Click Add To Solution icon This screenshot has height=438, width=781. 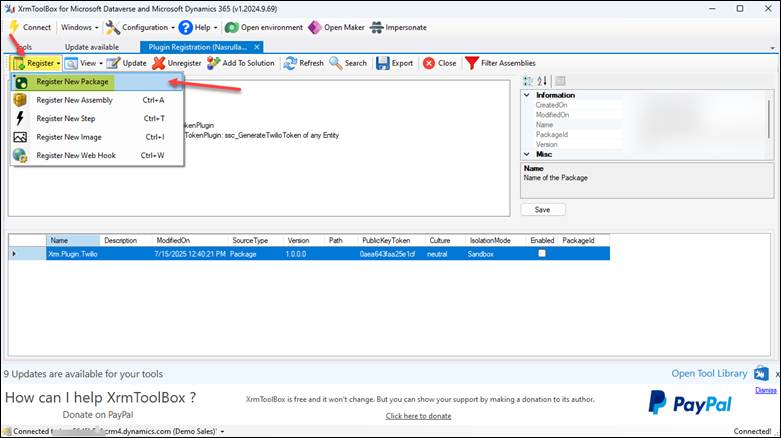coord(214,63)
